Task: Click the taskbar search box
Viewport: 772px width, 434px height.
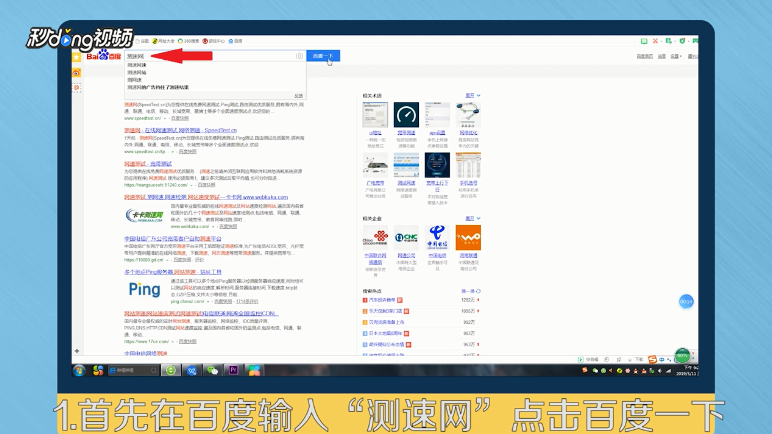Action: 133,370
